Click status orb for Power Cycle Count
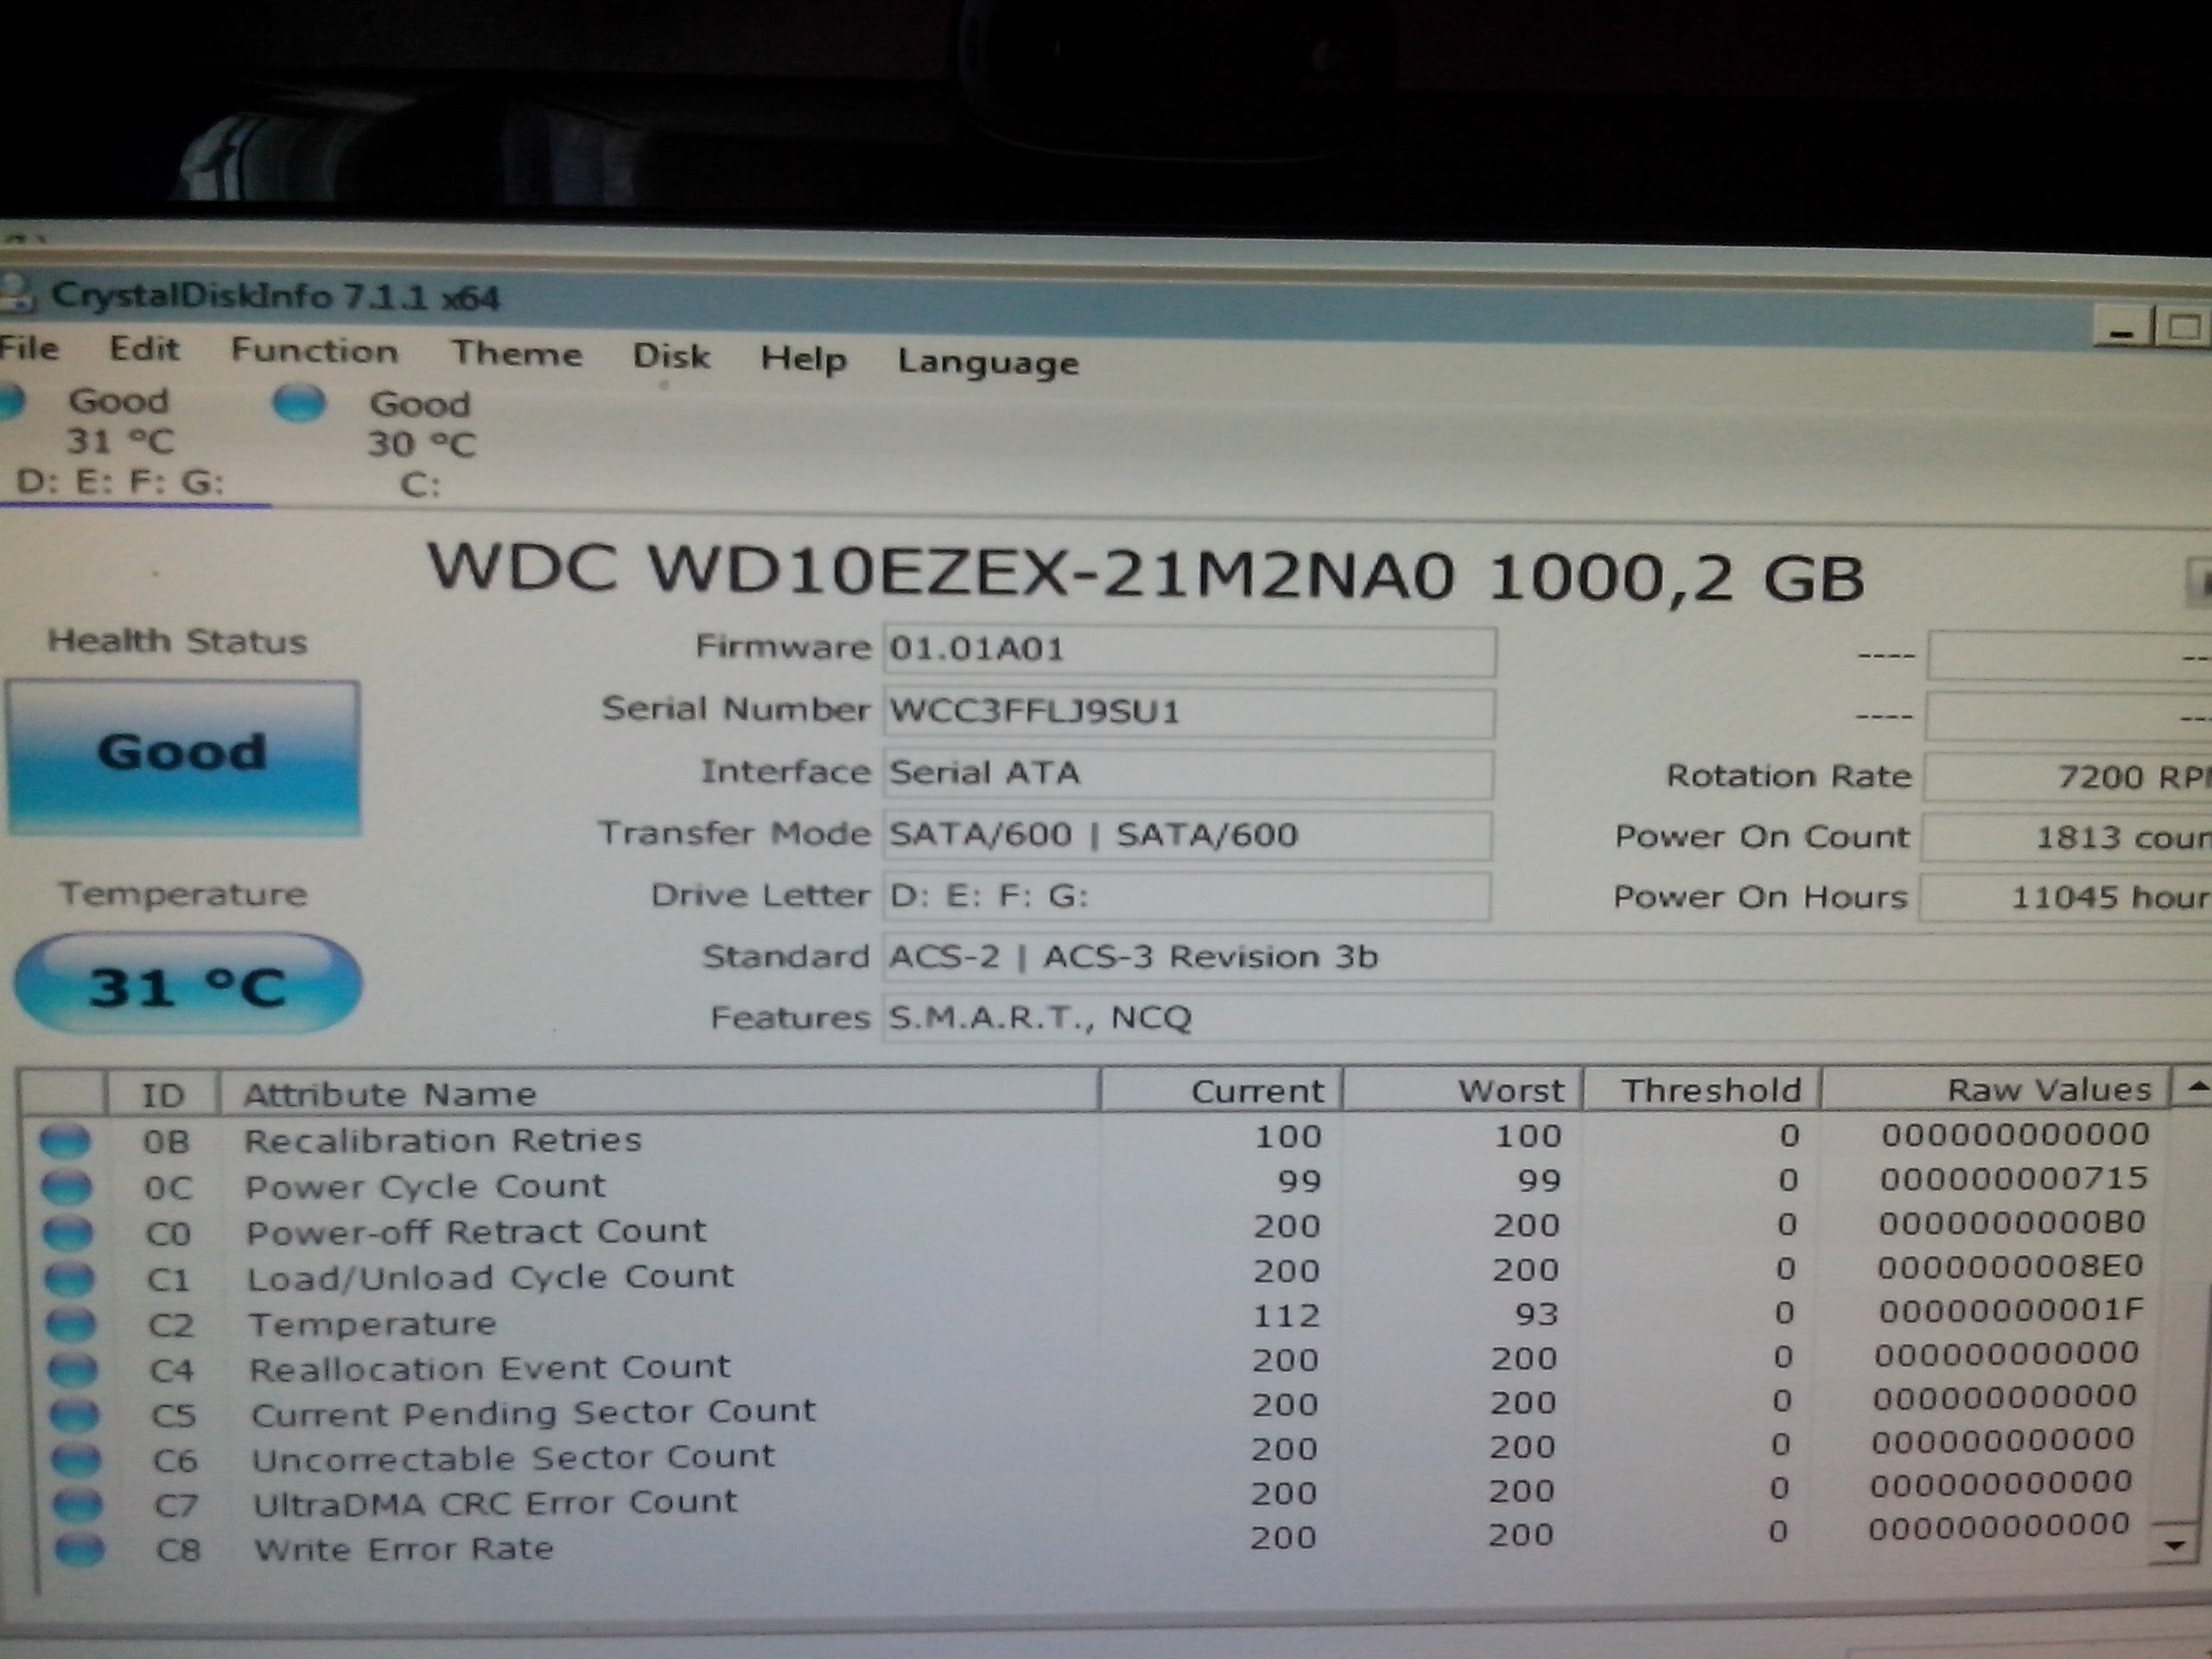 click(x=66, y=1186)
